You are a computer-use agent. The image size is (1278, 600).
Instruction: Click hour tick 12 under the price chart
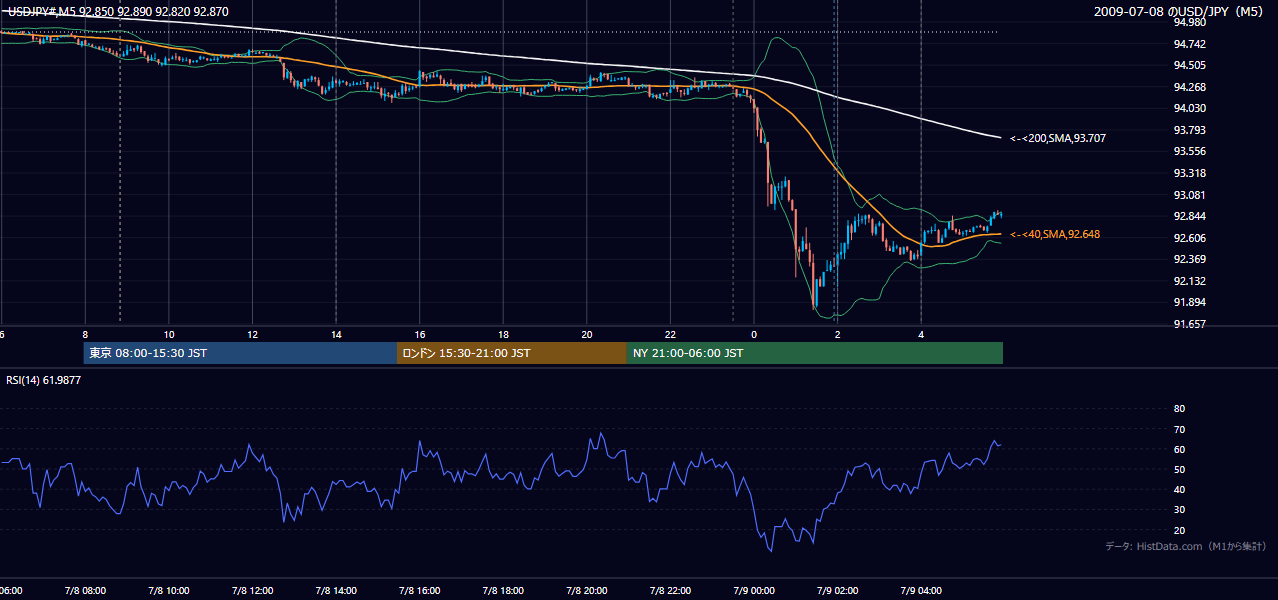tap(252, 335)
